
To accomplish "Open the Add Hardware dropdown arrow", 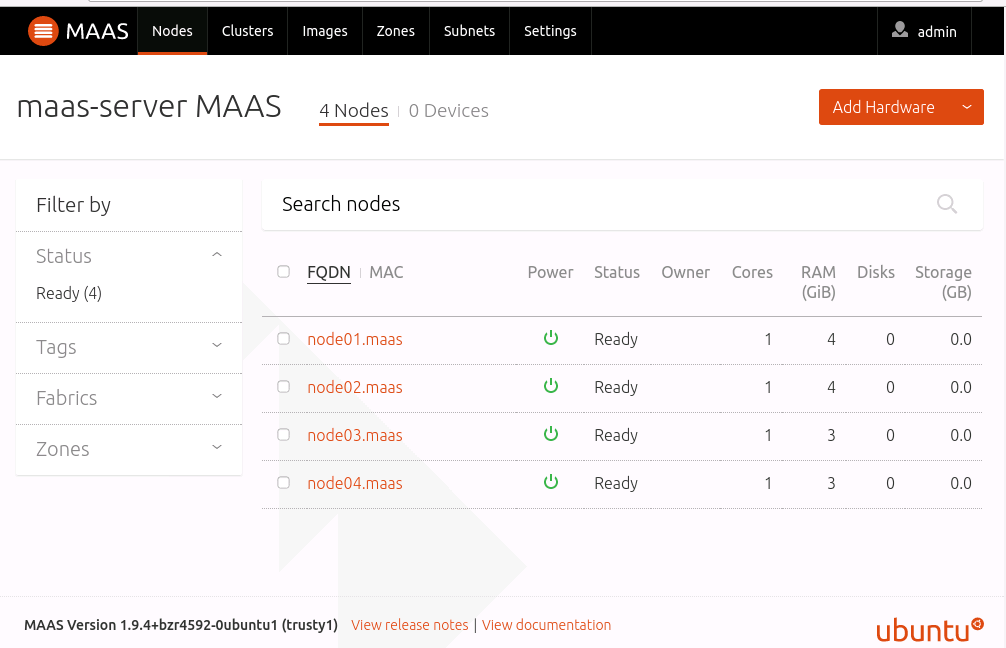I will click(x=966, y=107).
